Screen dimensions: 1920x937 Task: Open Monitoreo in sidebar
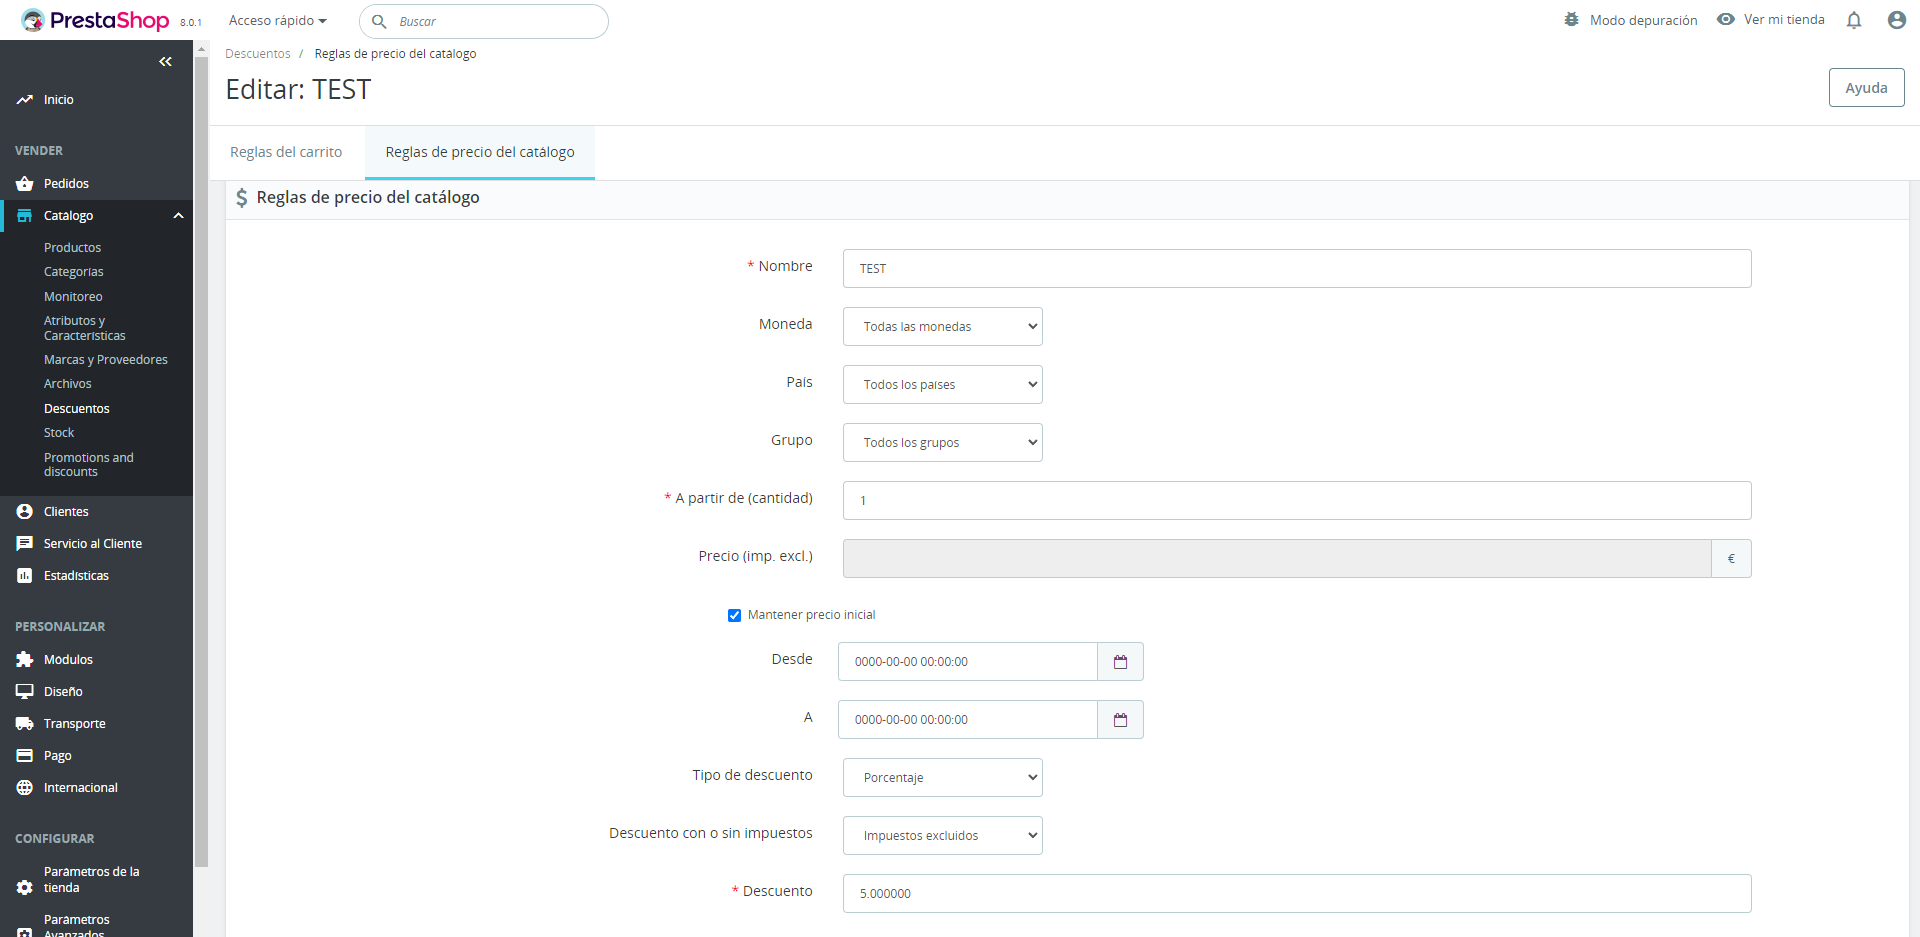tap(73, 297)
